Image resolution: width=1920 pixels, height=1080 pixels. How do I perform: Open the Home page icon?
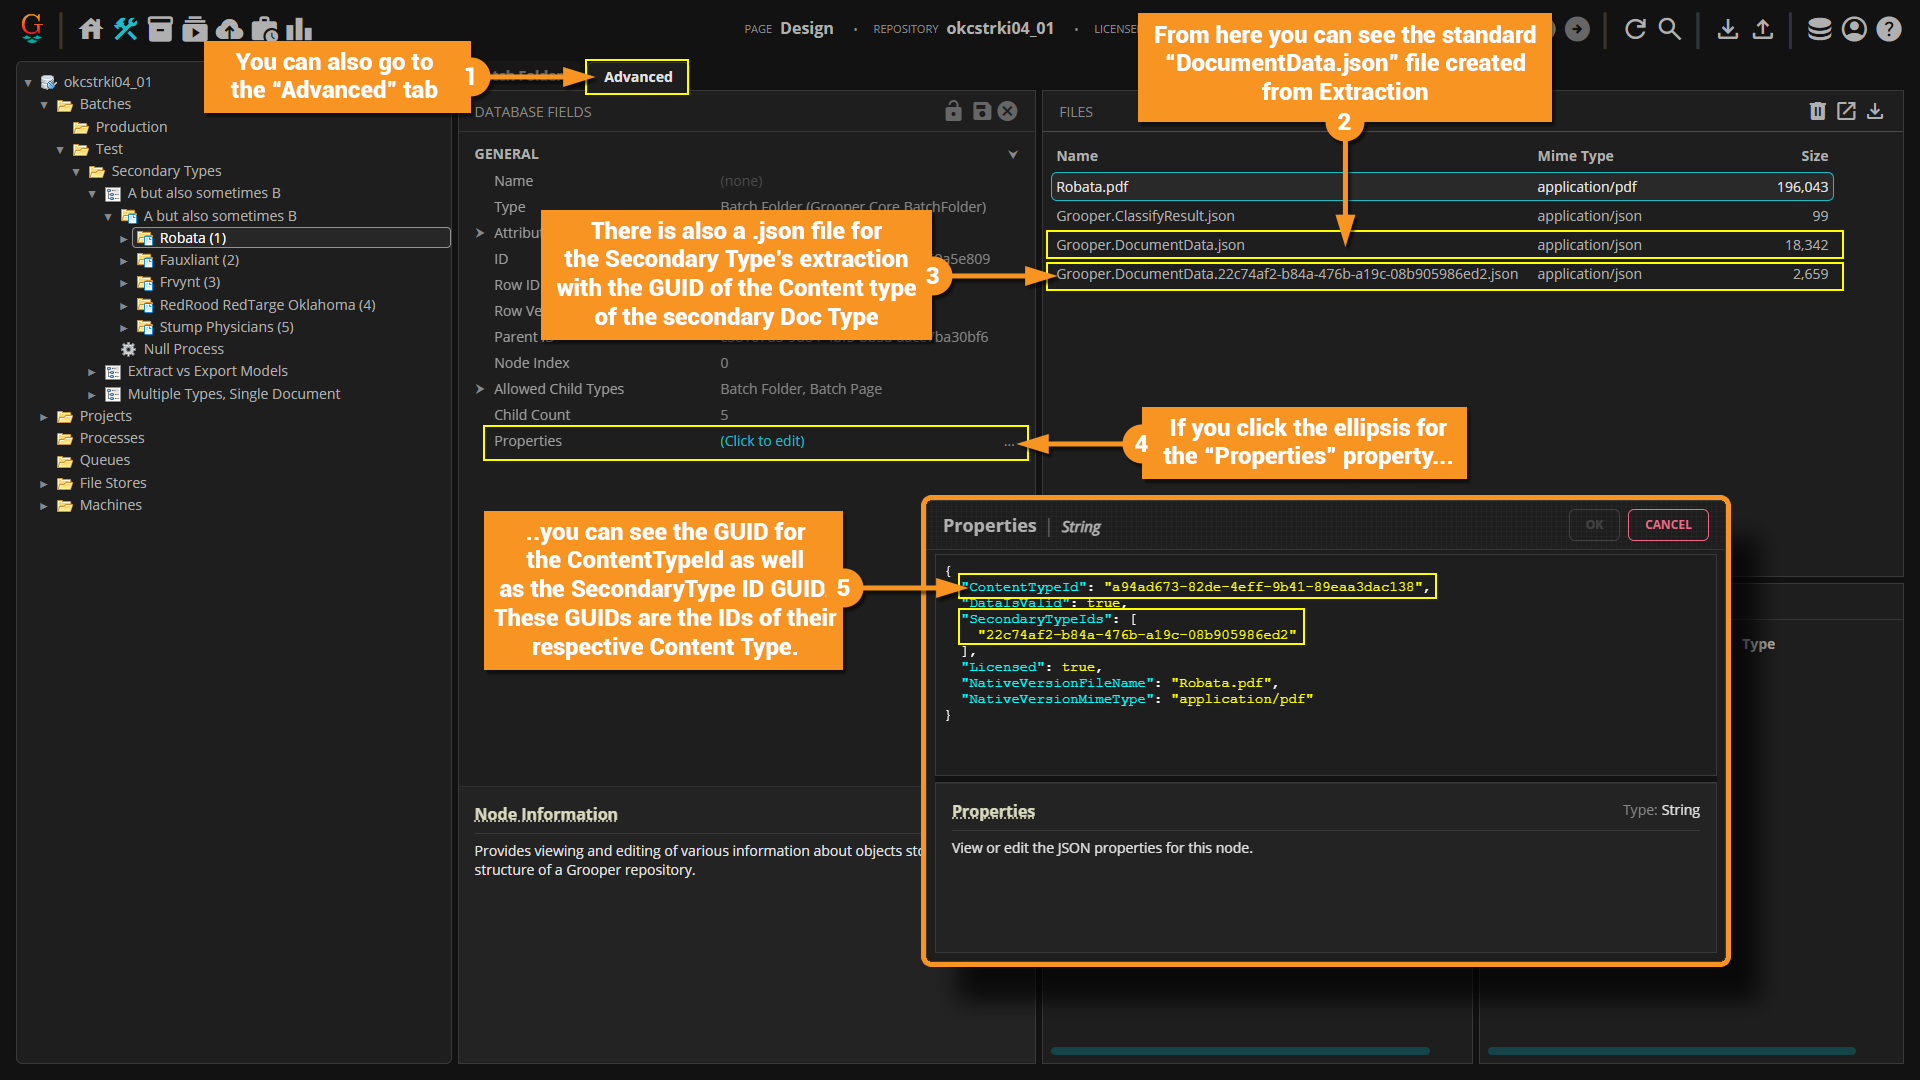(91, 29)
